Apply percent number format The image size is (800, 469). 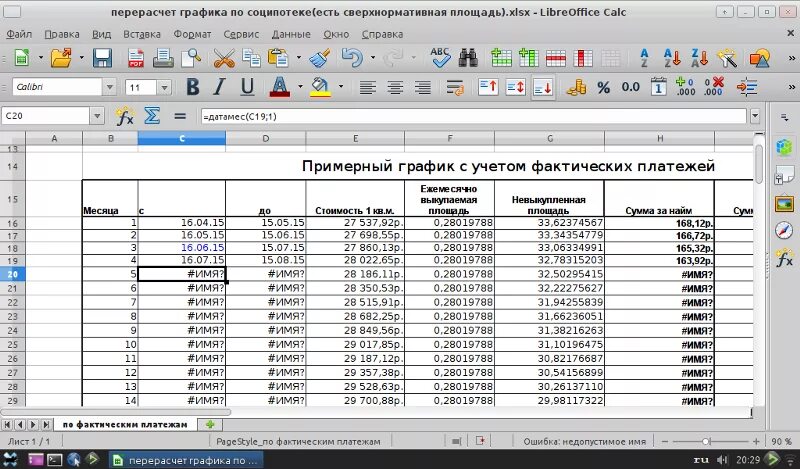coord(604,87)
